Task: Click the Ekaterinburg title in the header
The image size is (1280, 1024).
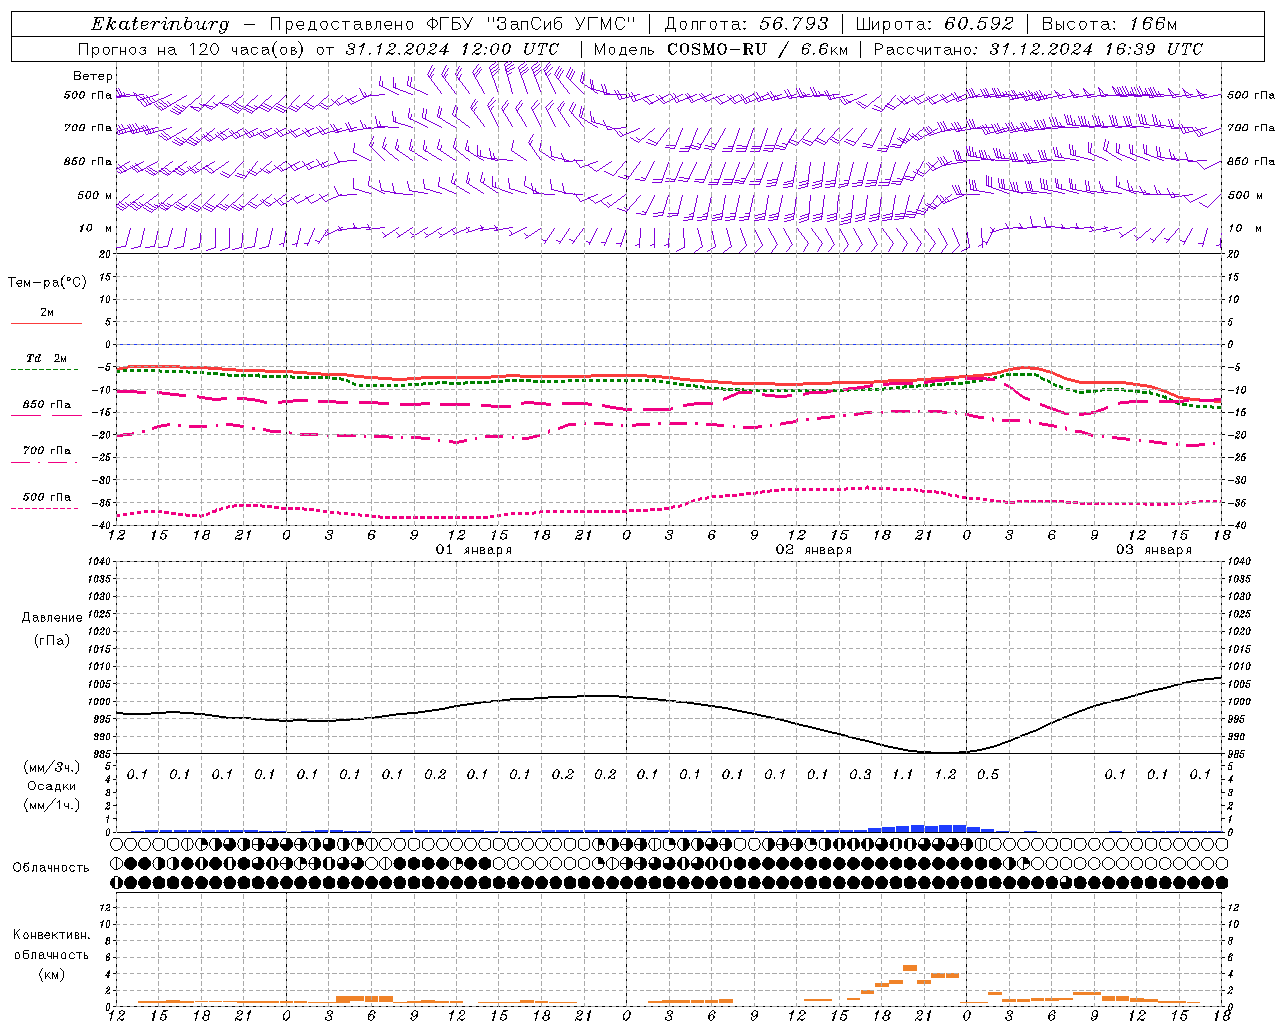Action: pyautogui.click(x=160, y=24)
